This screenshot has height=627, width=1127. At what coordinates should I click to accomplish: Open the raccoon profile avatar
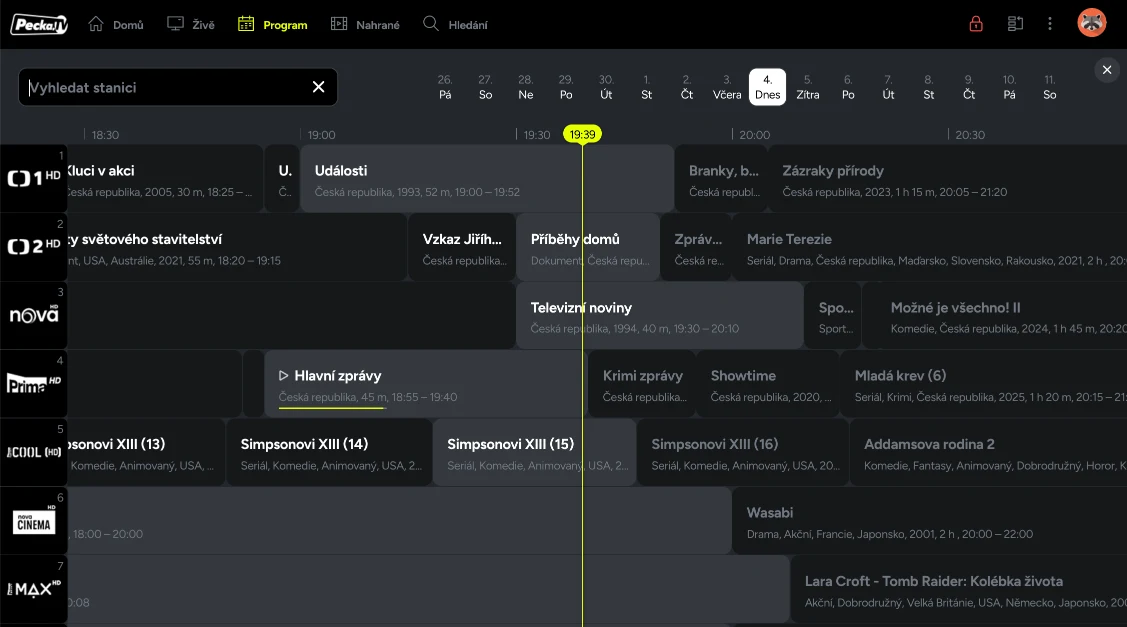pyautogui.click(x=1091, y=24)
